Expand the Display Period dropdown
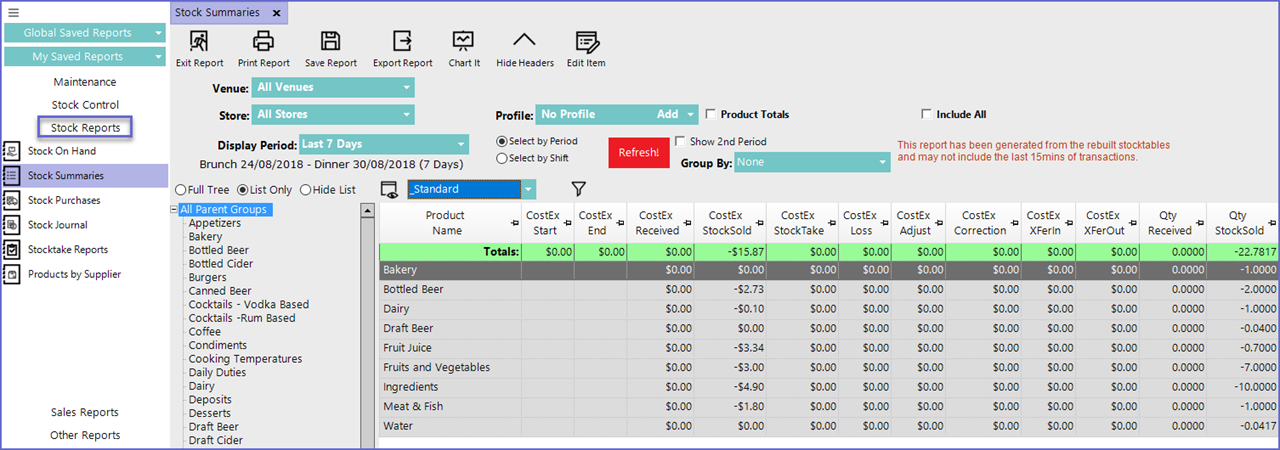Image resolution: width=1280 pixels, height=450 pixels. click(383, 144)
